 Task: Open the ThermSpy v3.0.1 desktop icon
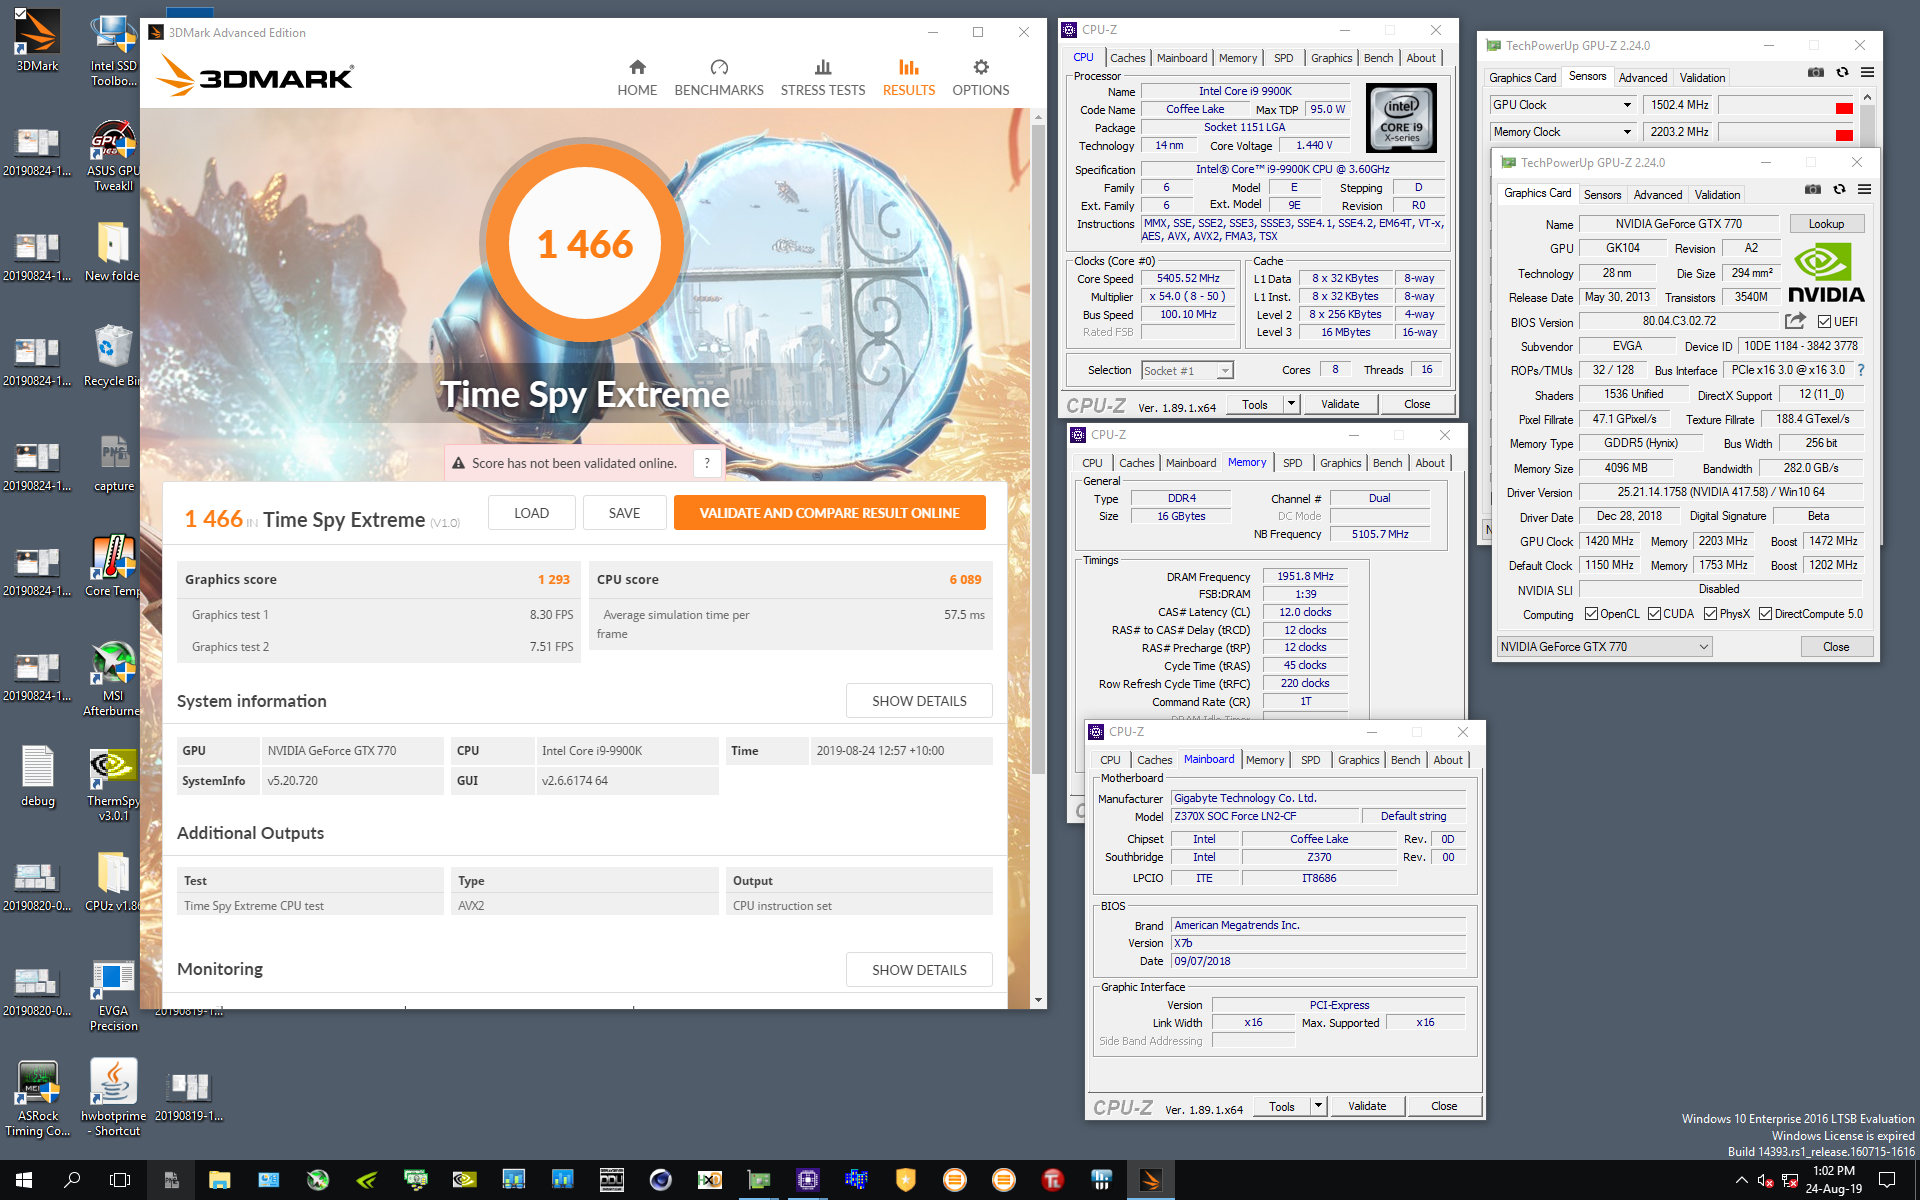(x=113, y=785)
